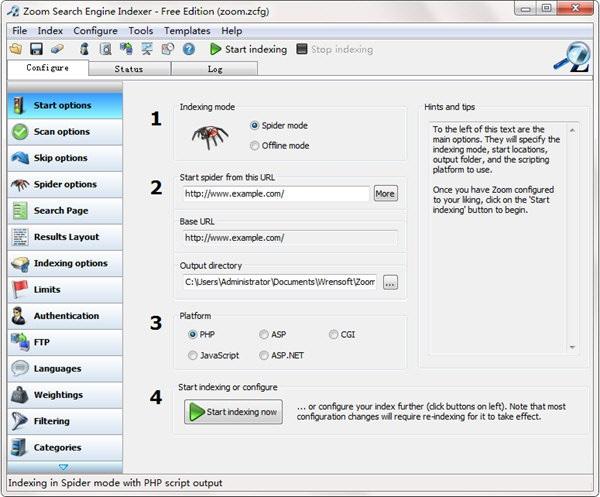Open Indexing options in the sidebar
600x497 pixels.
(65, 264)
